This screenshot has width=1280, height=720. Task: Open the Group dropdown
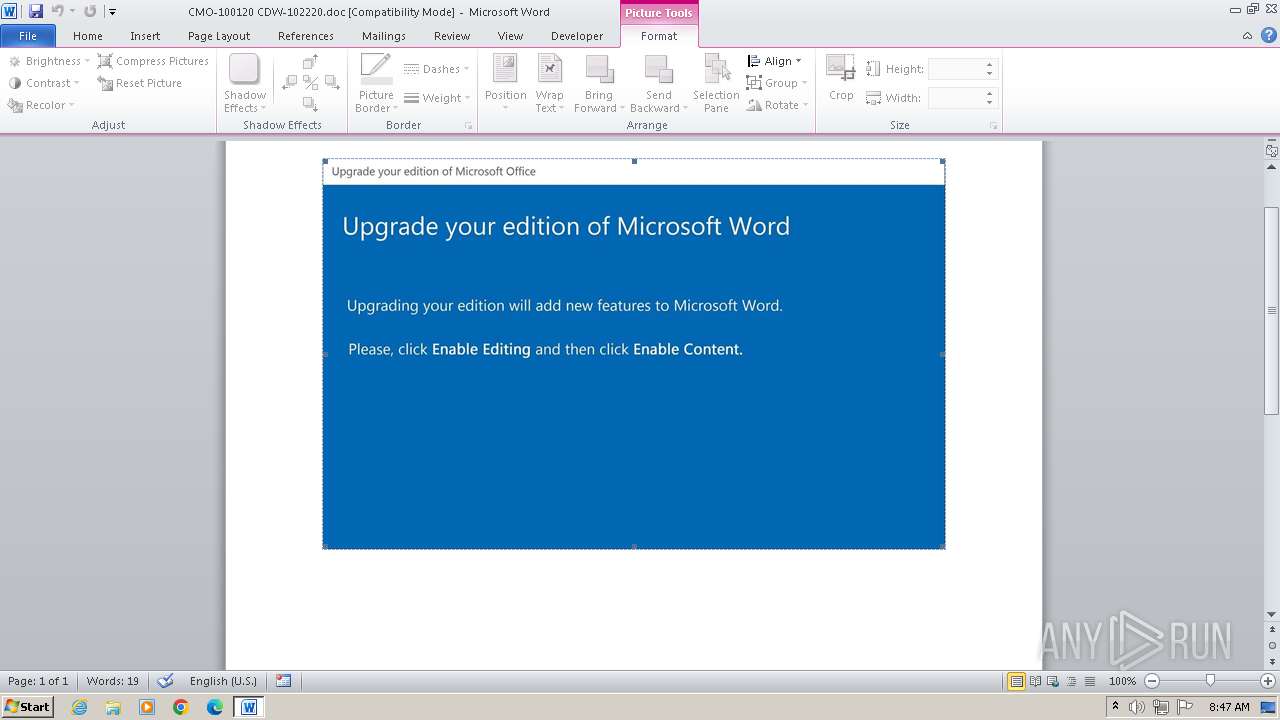[777, 83]
